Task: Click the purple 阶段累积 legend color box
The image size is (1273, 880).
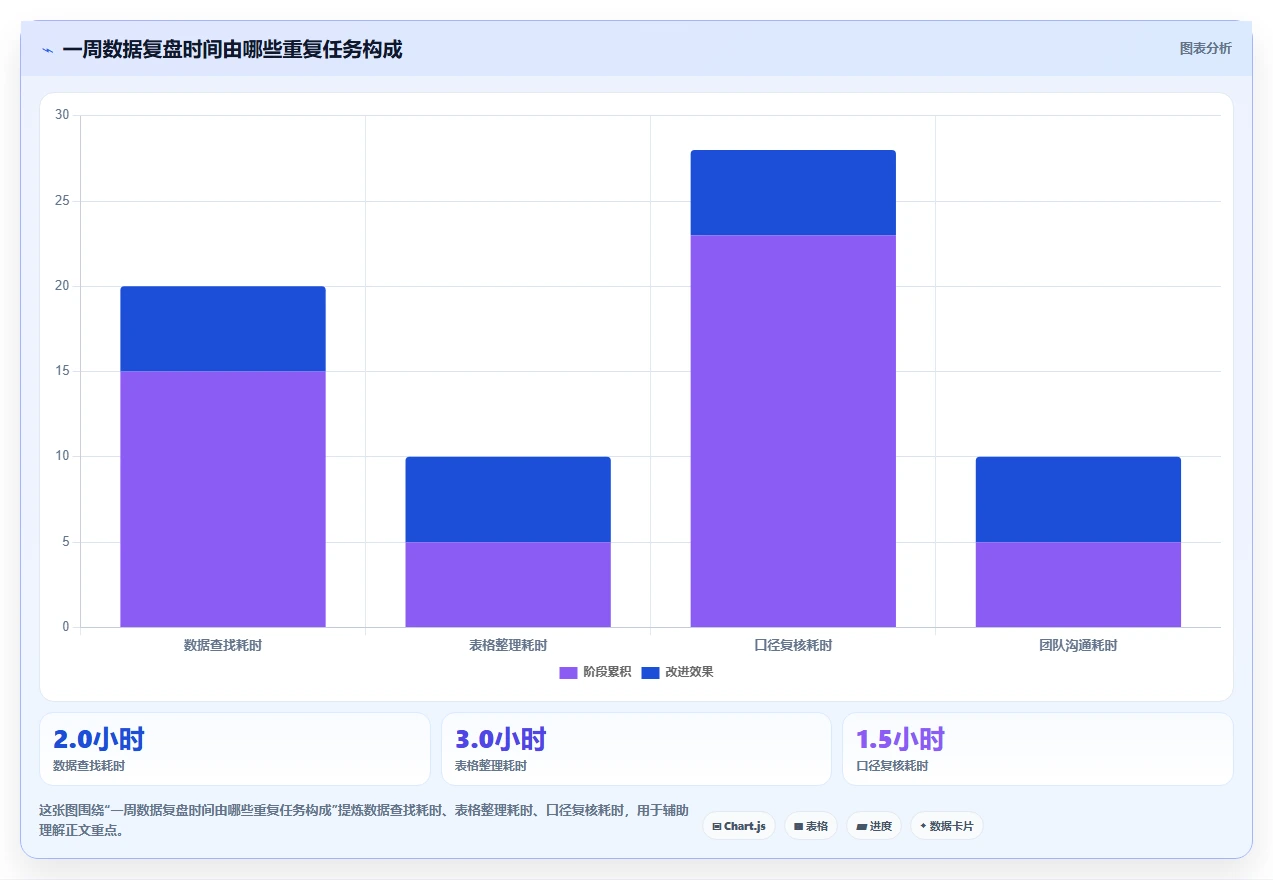Action: point(568,672)
